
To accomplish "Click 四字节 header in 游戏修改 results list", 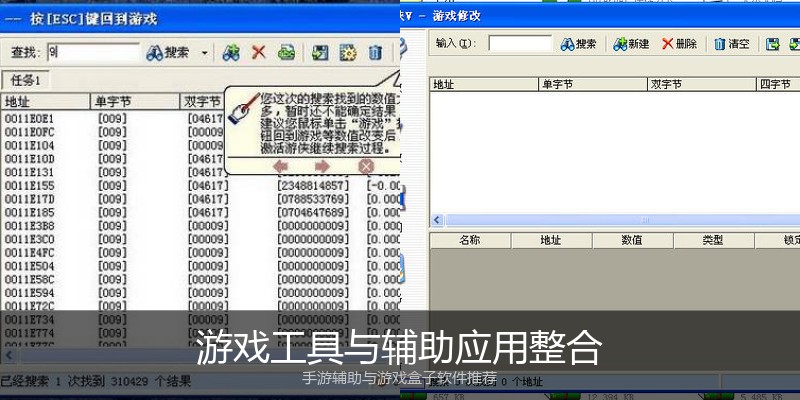I will (x=778, y=85).
